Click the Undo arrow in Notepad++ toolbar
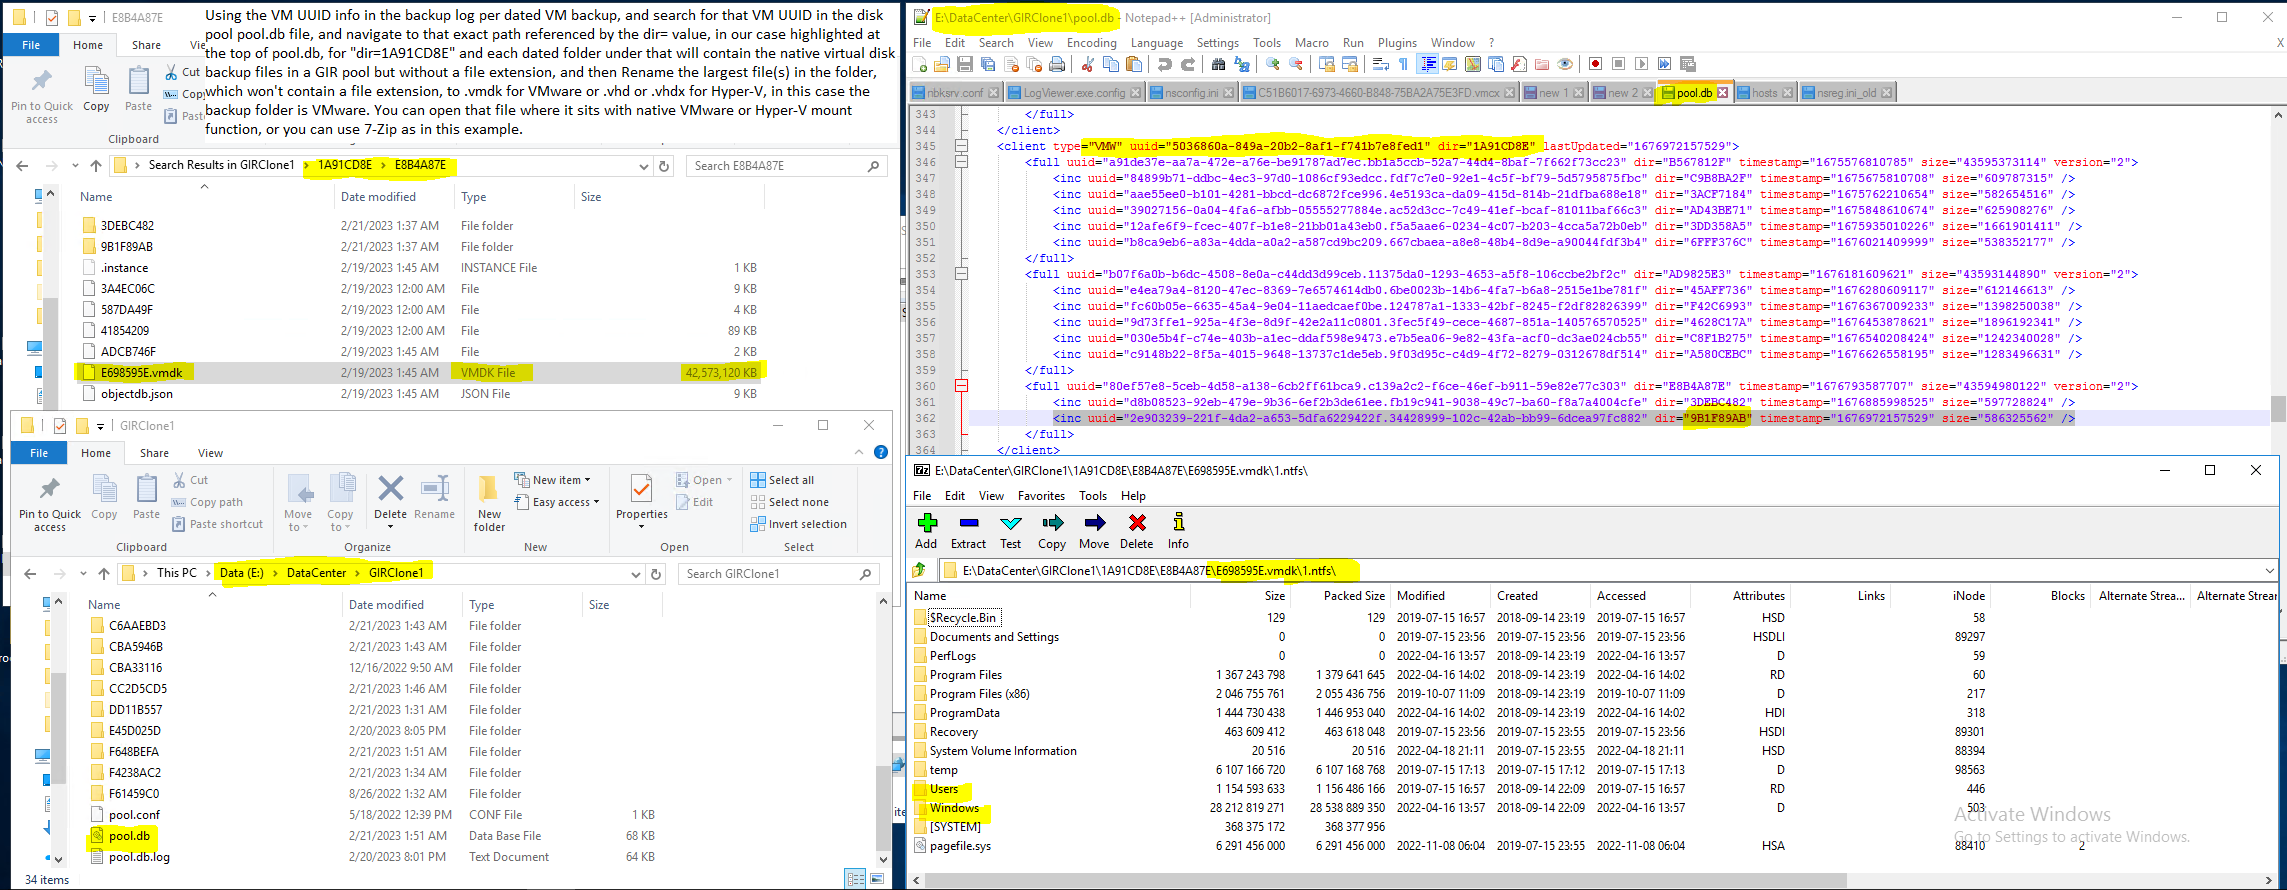 coord(1164,64)
